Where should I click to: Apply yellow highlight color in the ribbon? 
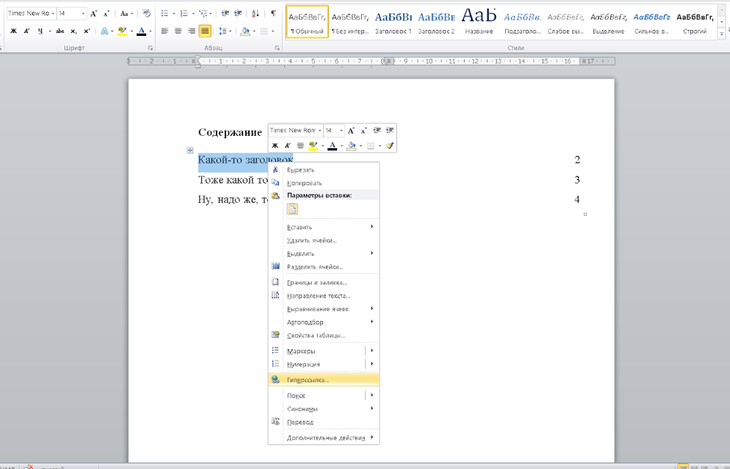[x=122, y=31]
